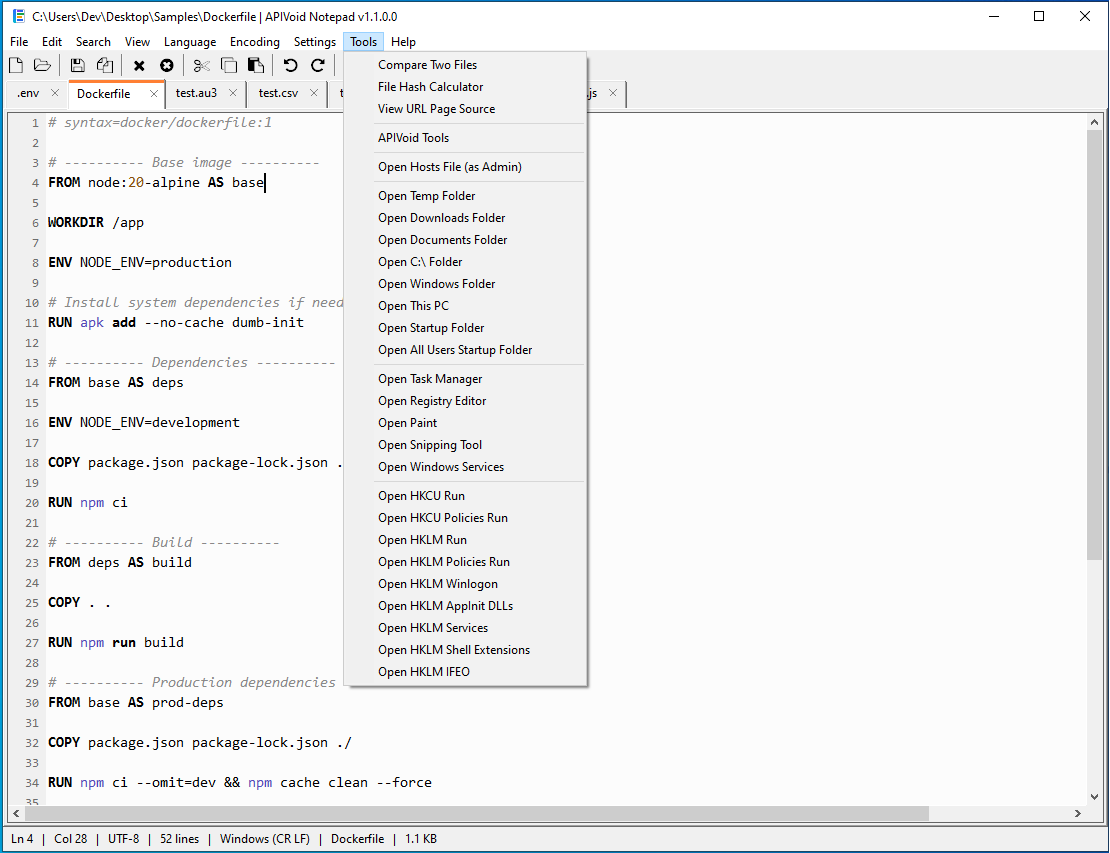Viewport: 1110px width, 853px height.
Task: Click the Cut scissors icon
Action: [202, 66]
